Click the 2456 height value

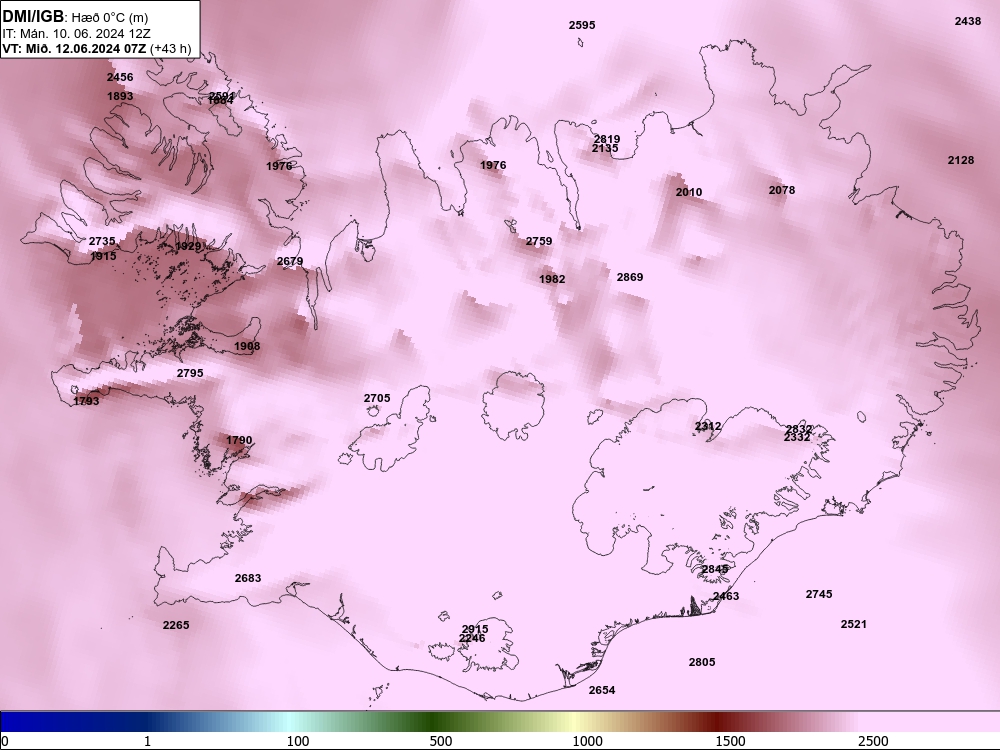point(120,77)
